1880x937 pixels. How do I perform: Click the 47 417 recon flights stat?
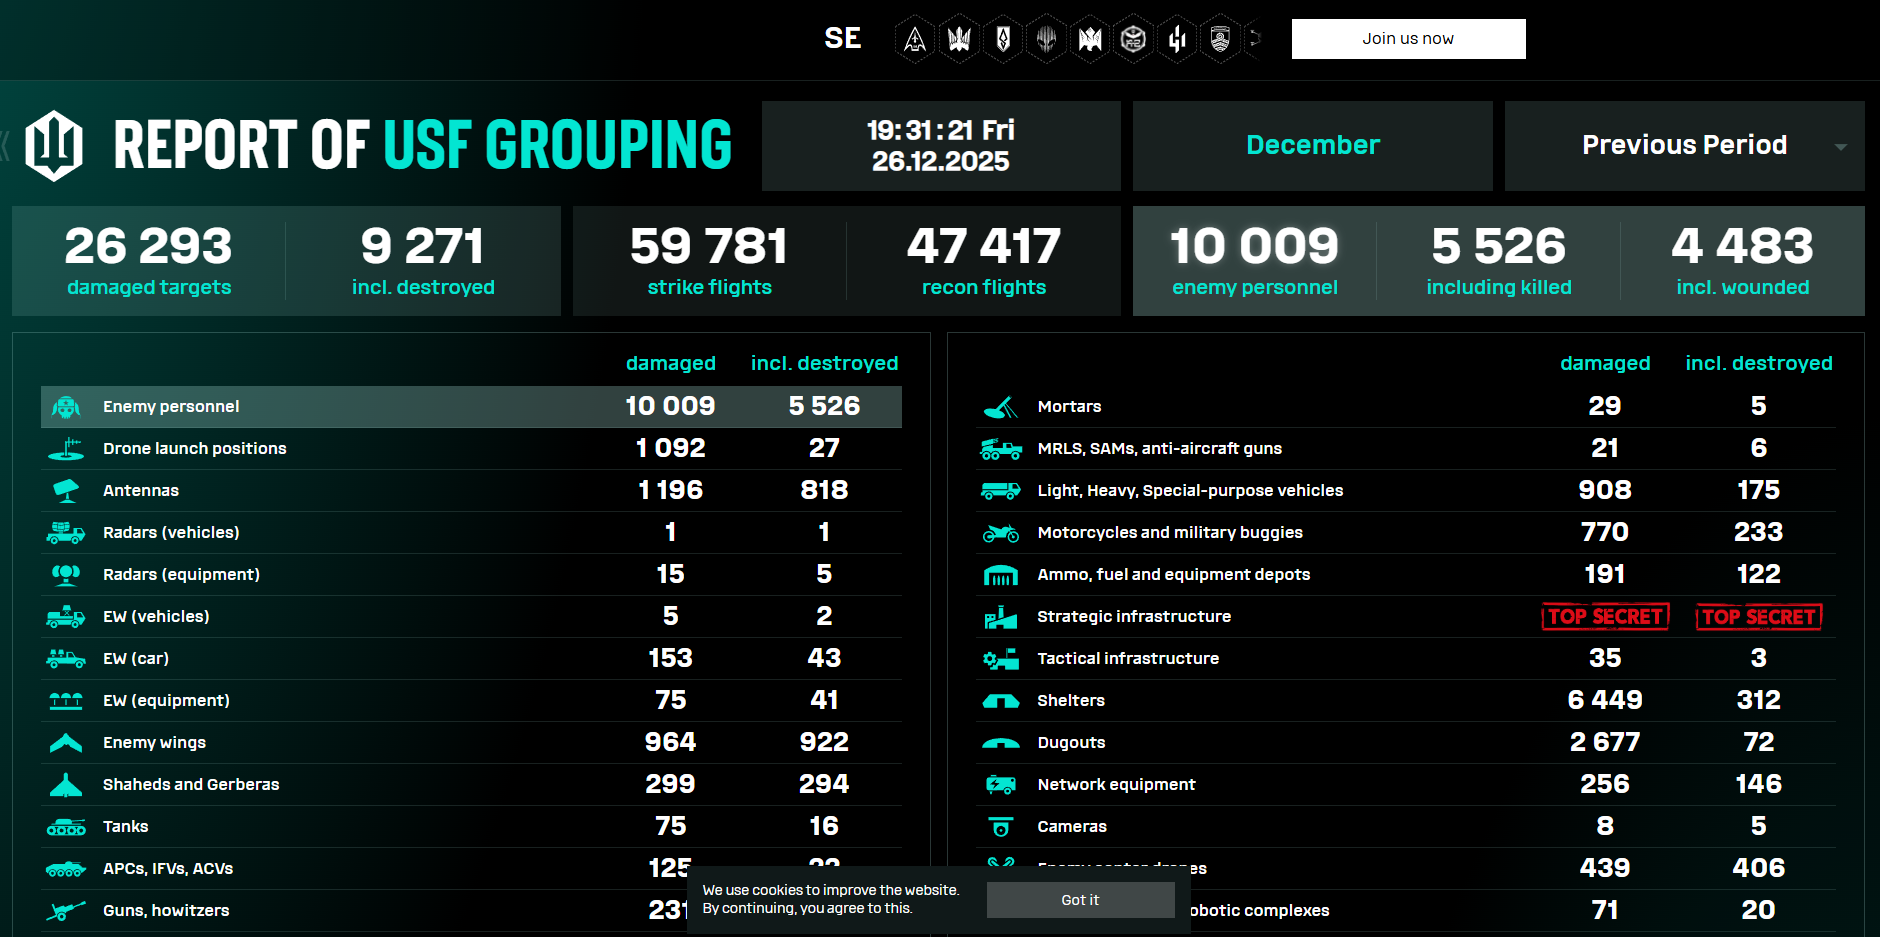[984, 261]
